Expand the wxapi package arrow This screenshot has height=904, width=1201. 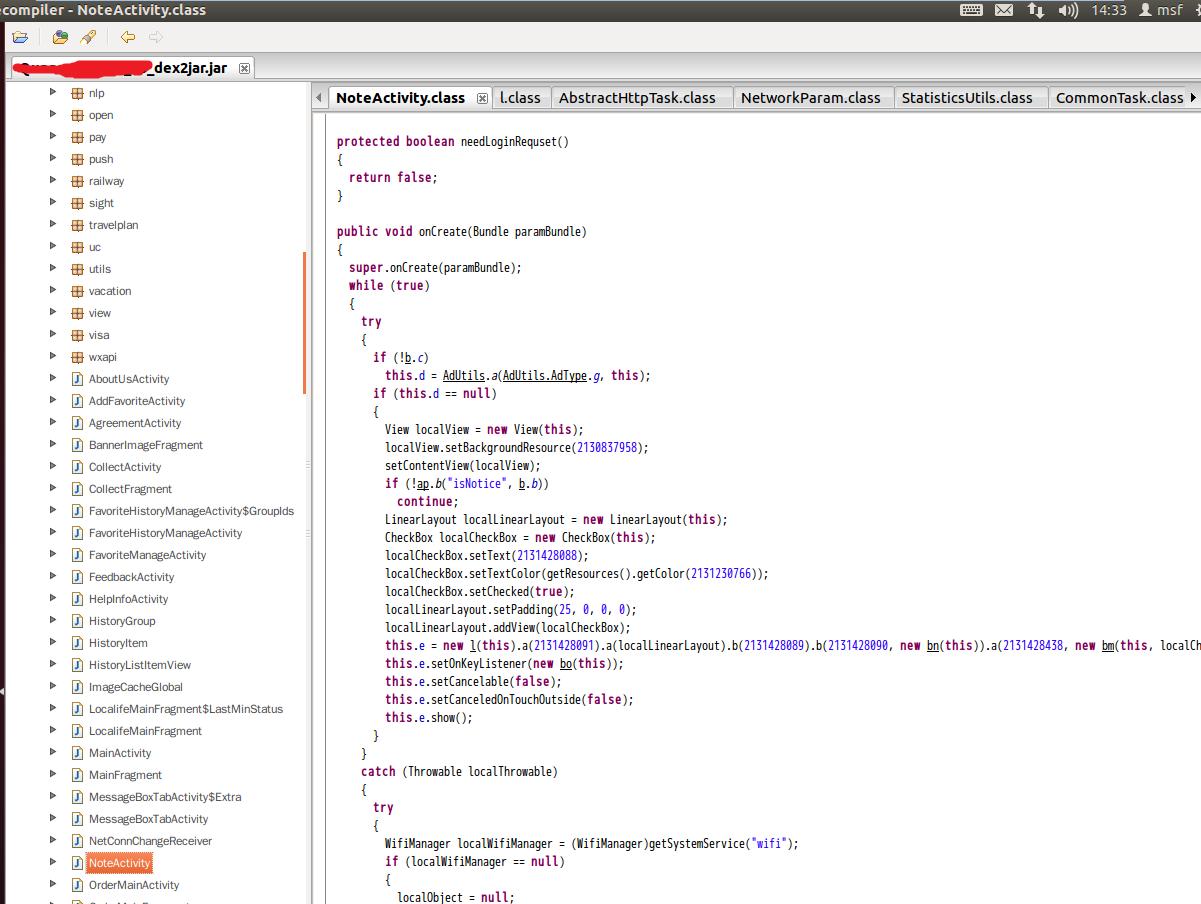(x=53, y=357)
